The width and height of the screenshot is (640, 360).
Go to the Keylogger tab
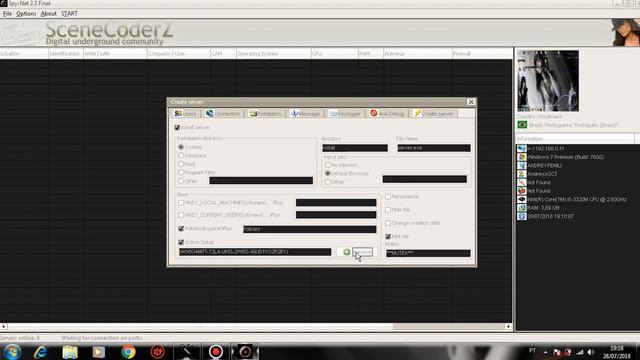coord(345,113)
